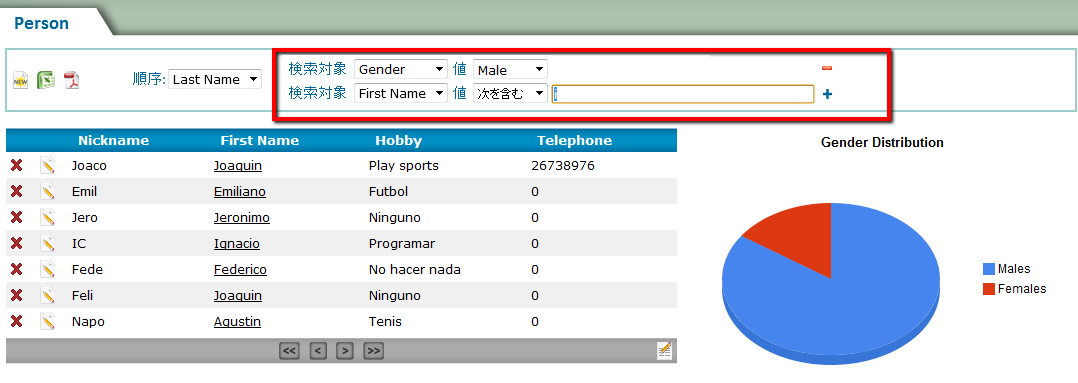Focus the First Name filter text field
The height and width of the screenshot is (383, 1078).
(x=683, y=94)
